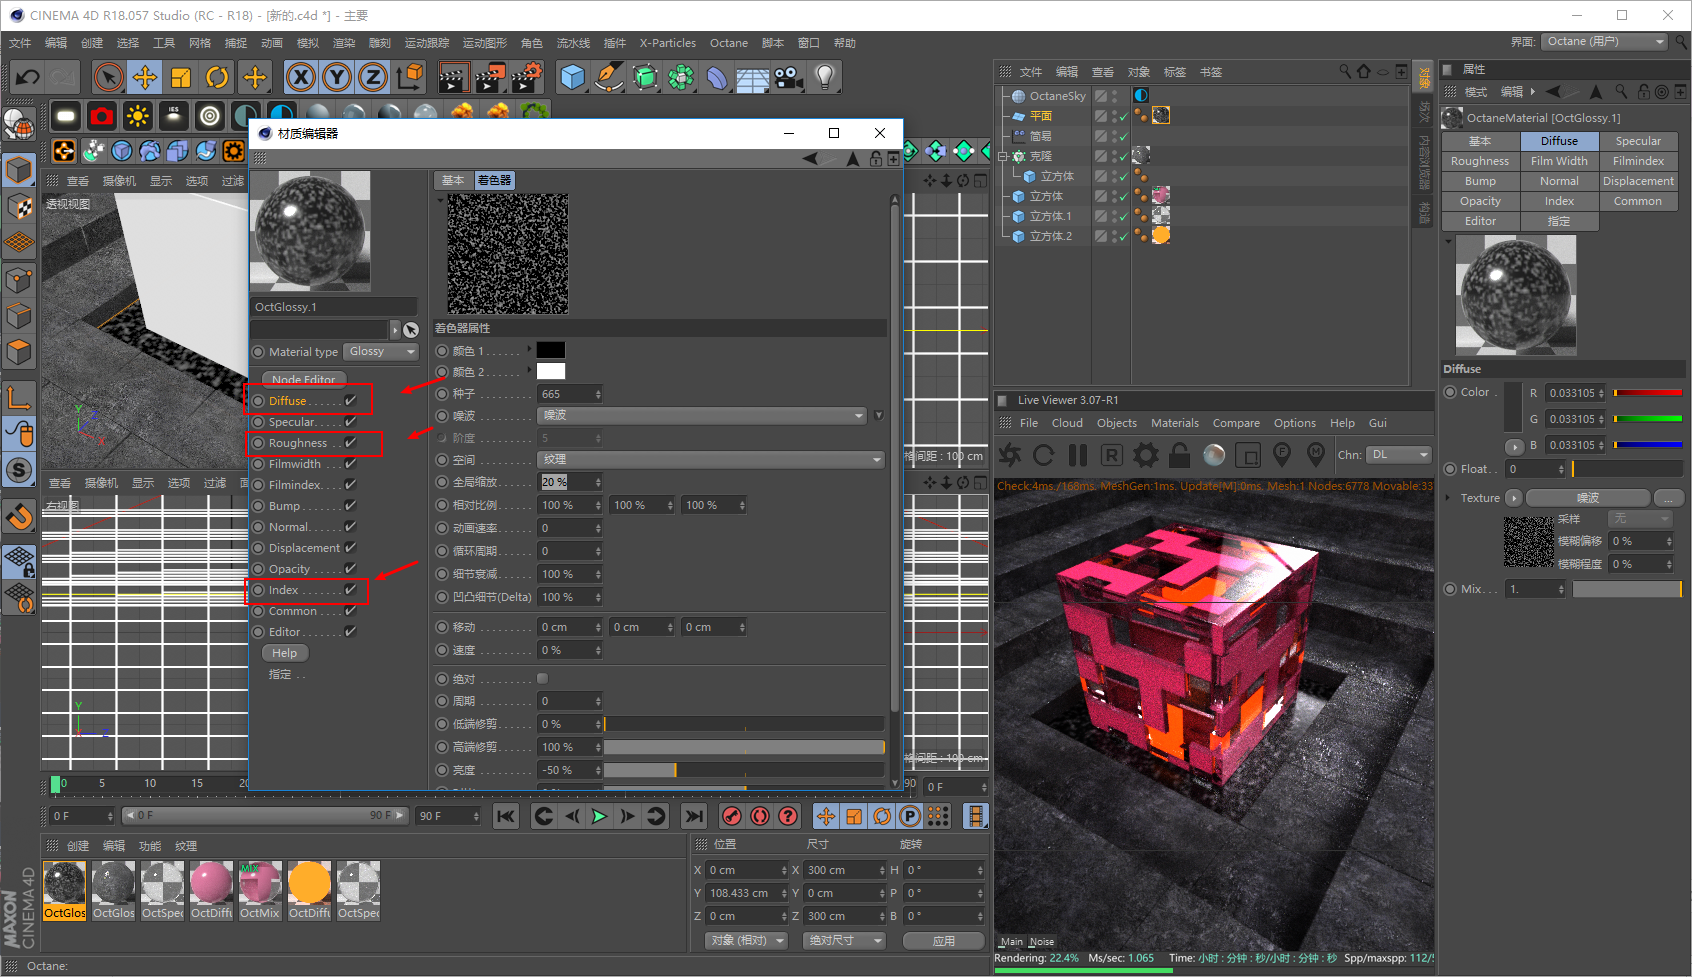Open the 噪波 noise type dropdown
1692x977 pixels.
click(702, 415)
